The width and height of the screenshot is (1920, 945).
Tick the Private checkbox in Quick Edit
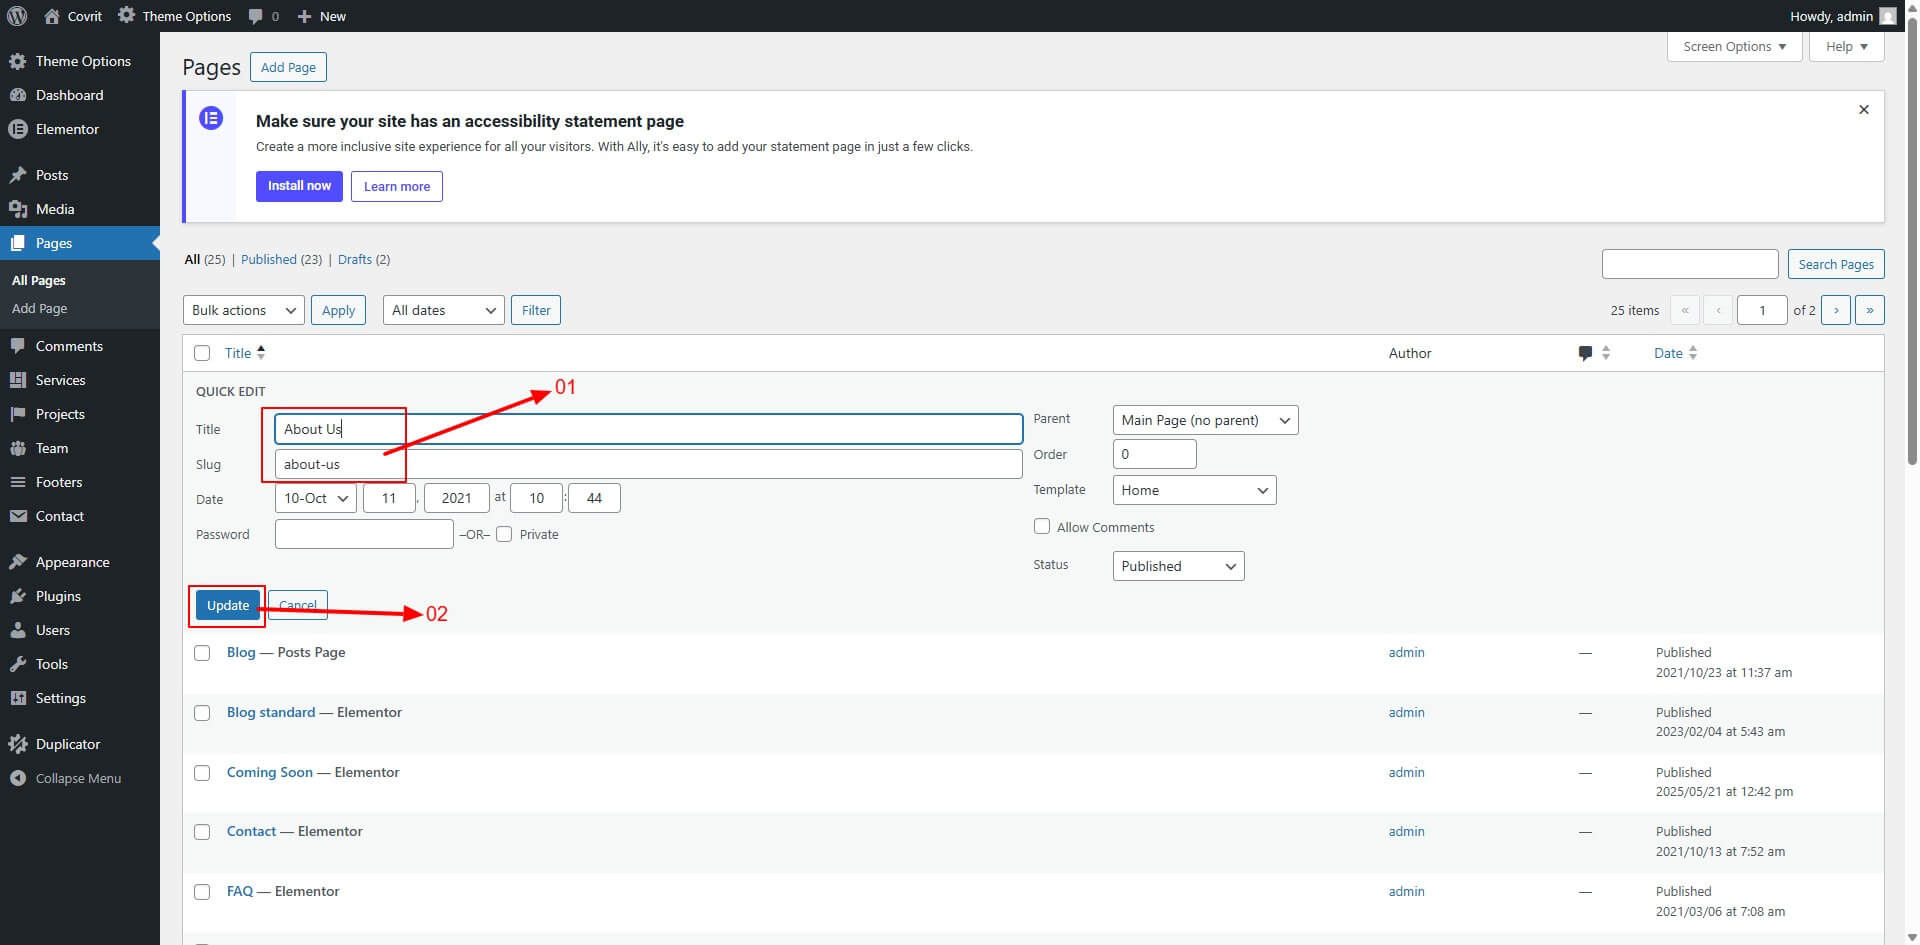click(504, 534)
